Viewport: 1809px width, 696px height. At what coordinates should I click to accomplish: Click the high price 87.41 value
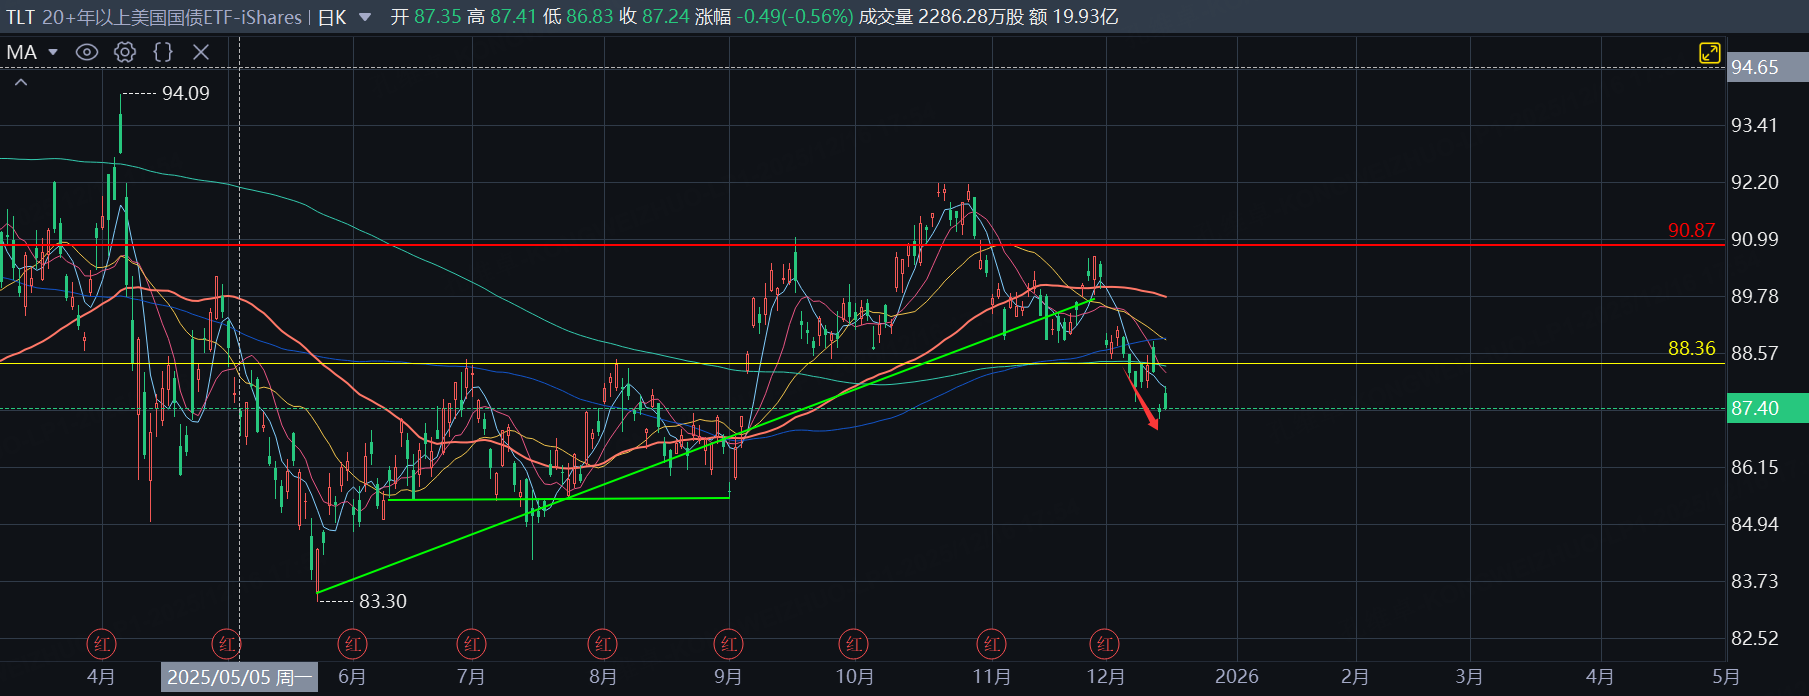point(513,17)
